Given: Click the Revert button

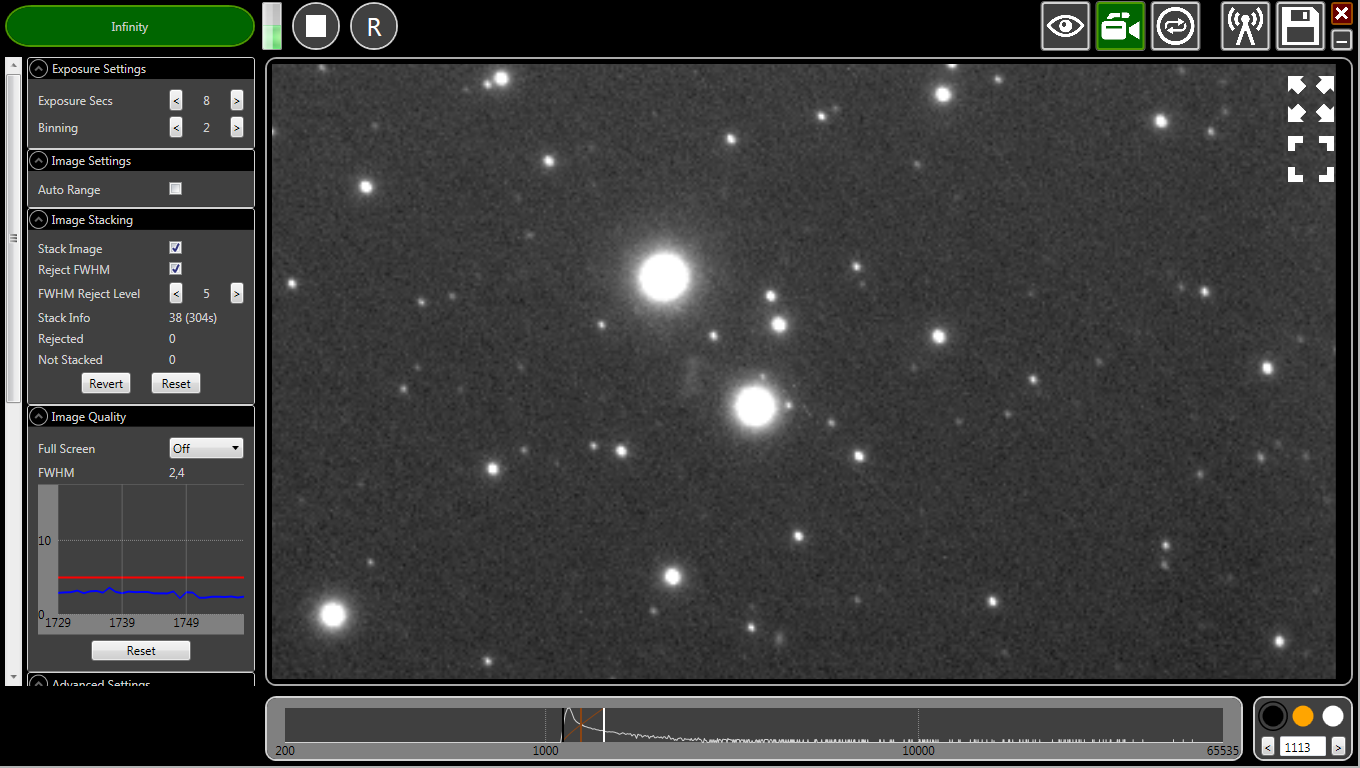Looking at the screenshot, I should (106, 384).
